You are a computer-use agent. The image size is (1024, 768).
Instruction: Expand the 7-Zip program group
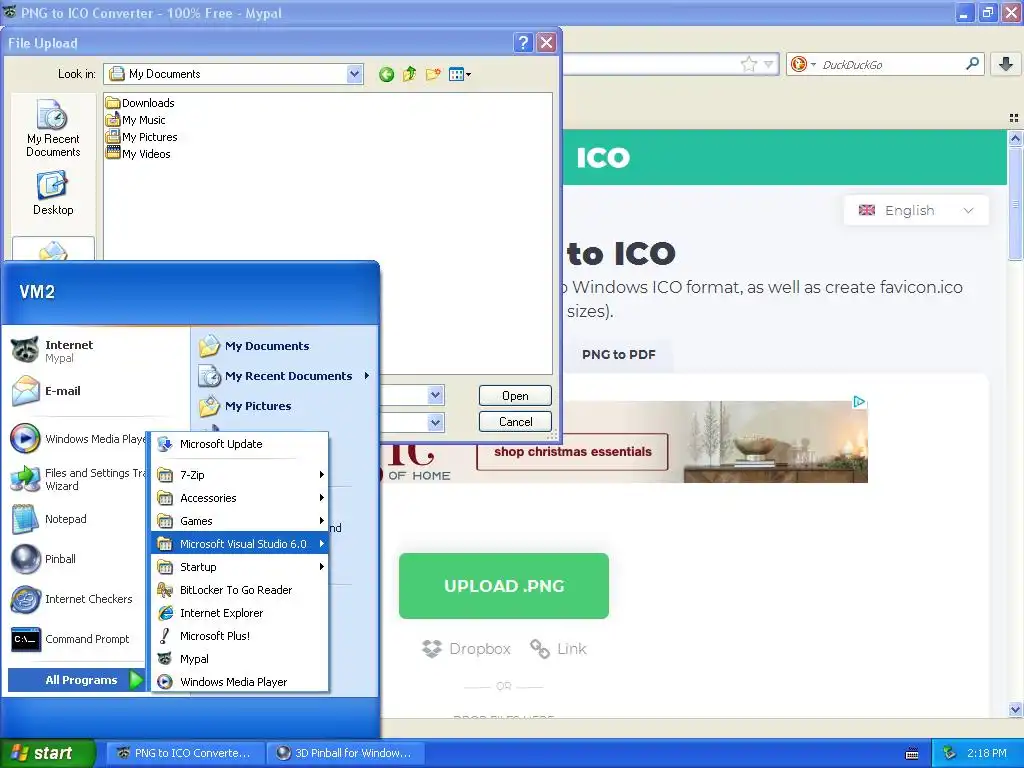pos(240,475)
